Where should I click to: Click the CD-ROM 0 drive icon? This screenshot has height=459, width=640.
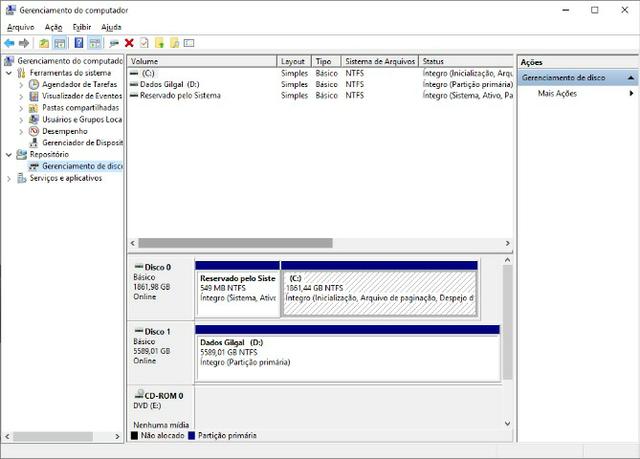pos(139,394)
